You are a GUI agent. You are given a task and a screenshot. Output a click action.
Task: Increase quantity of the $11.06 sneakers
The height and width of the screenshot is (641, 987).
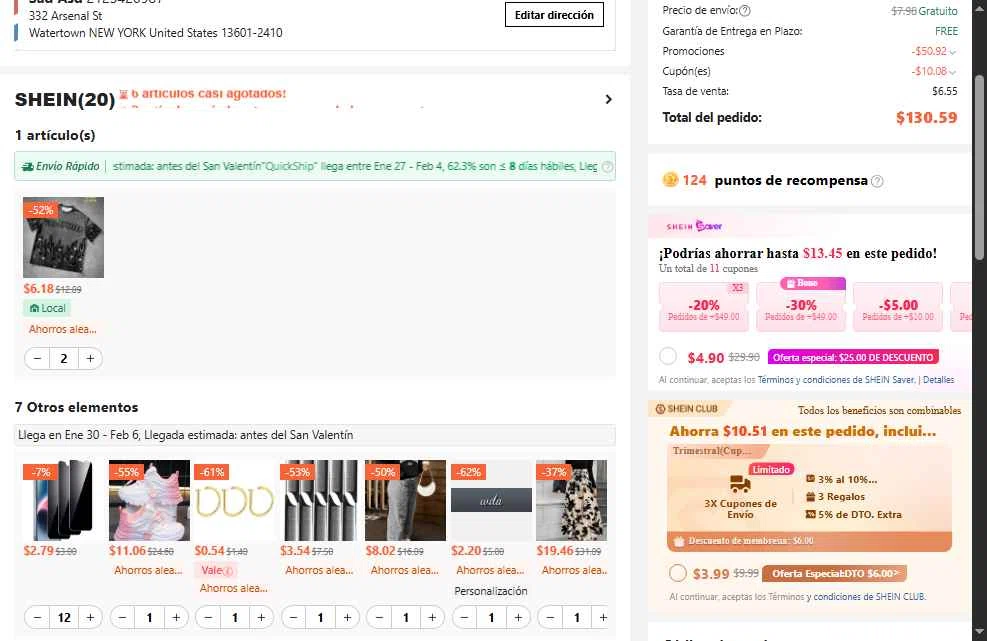click(x=176, y=618)
